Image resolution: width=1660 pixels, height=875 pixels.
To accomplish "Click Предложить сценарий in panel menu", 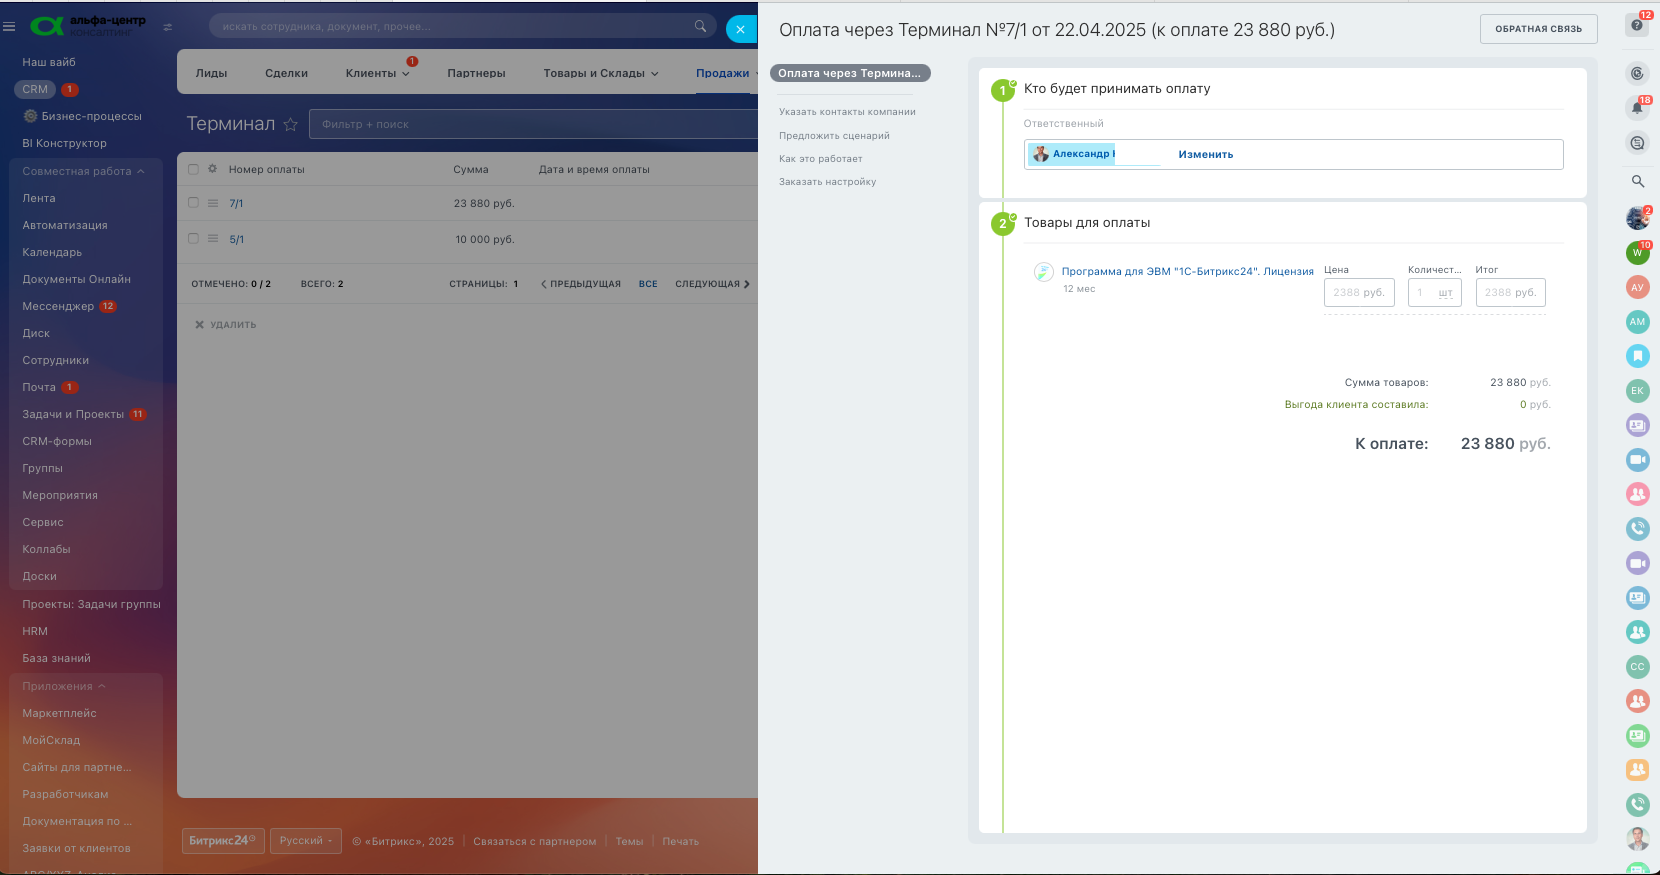I will pyautogui.click(x=834, y=136).
